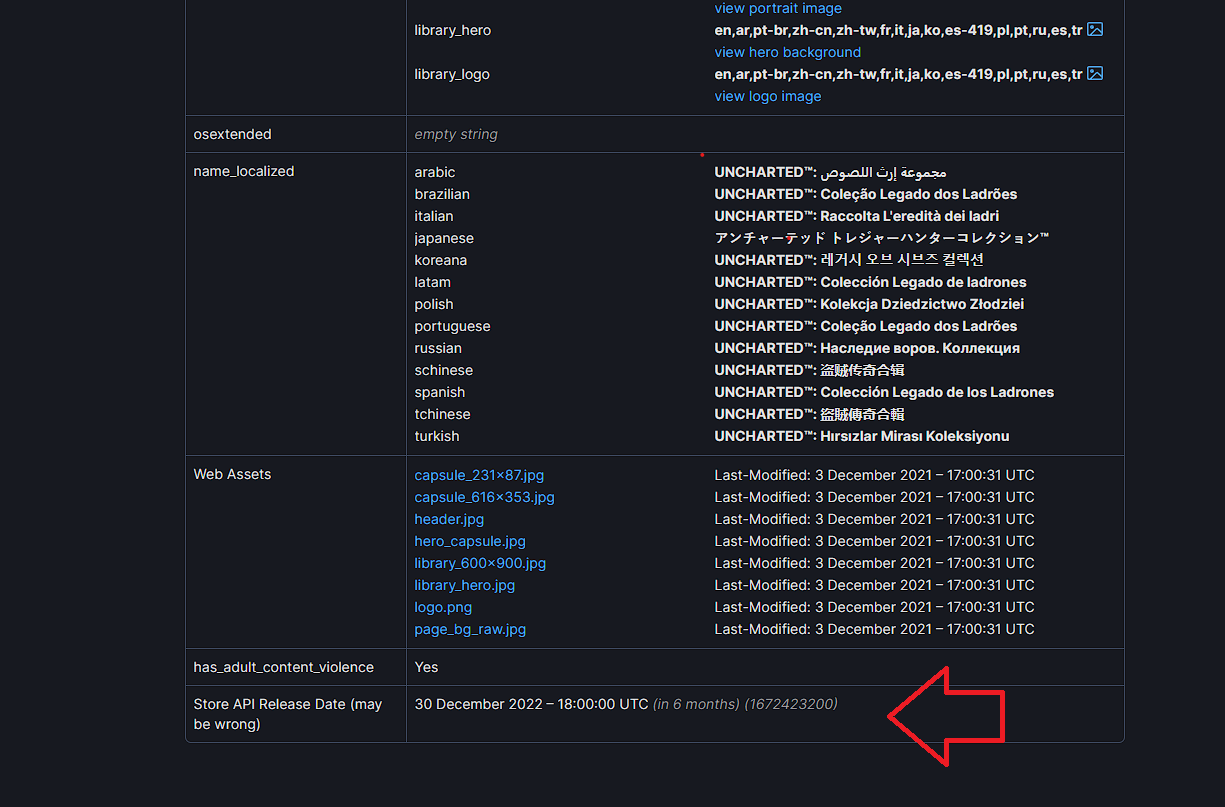
Task: Click the japanese language row label
Action: click(x=444, y=238)
